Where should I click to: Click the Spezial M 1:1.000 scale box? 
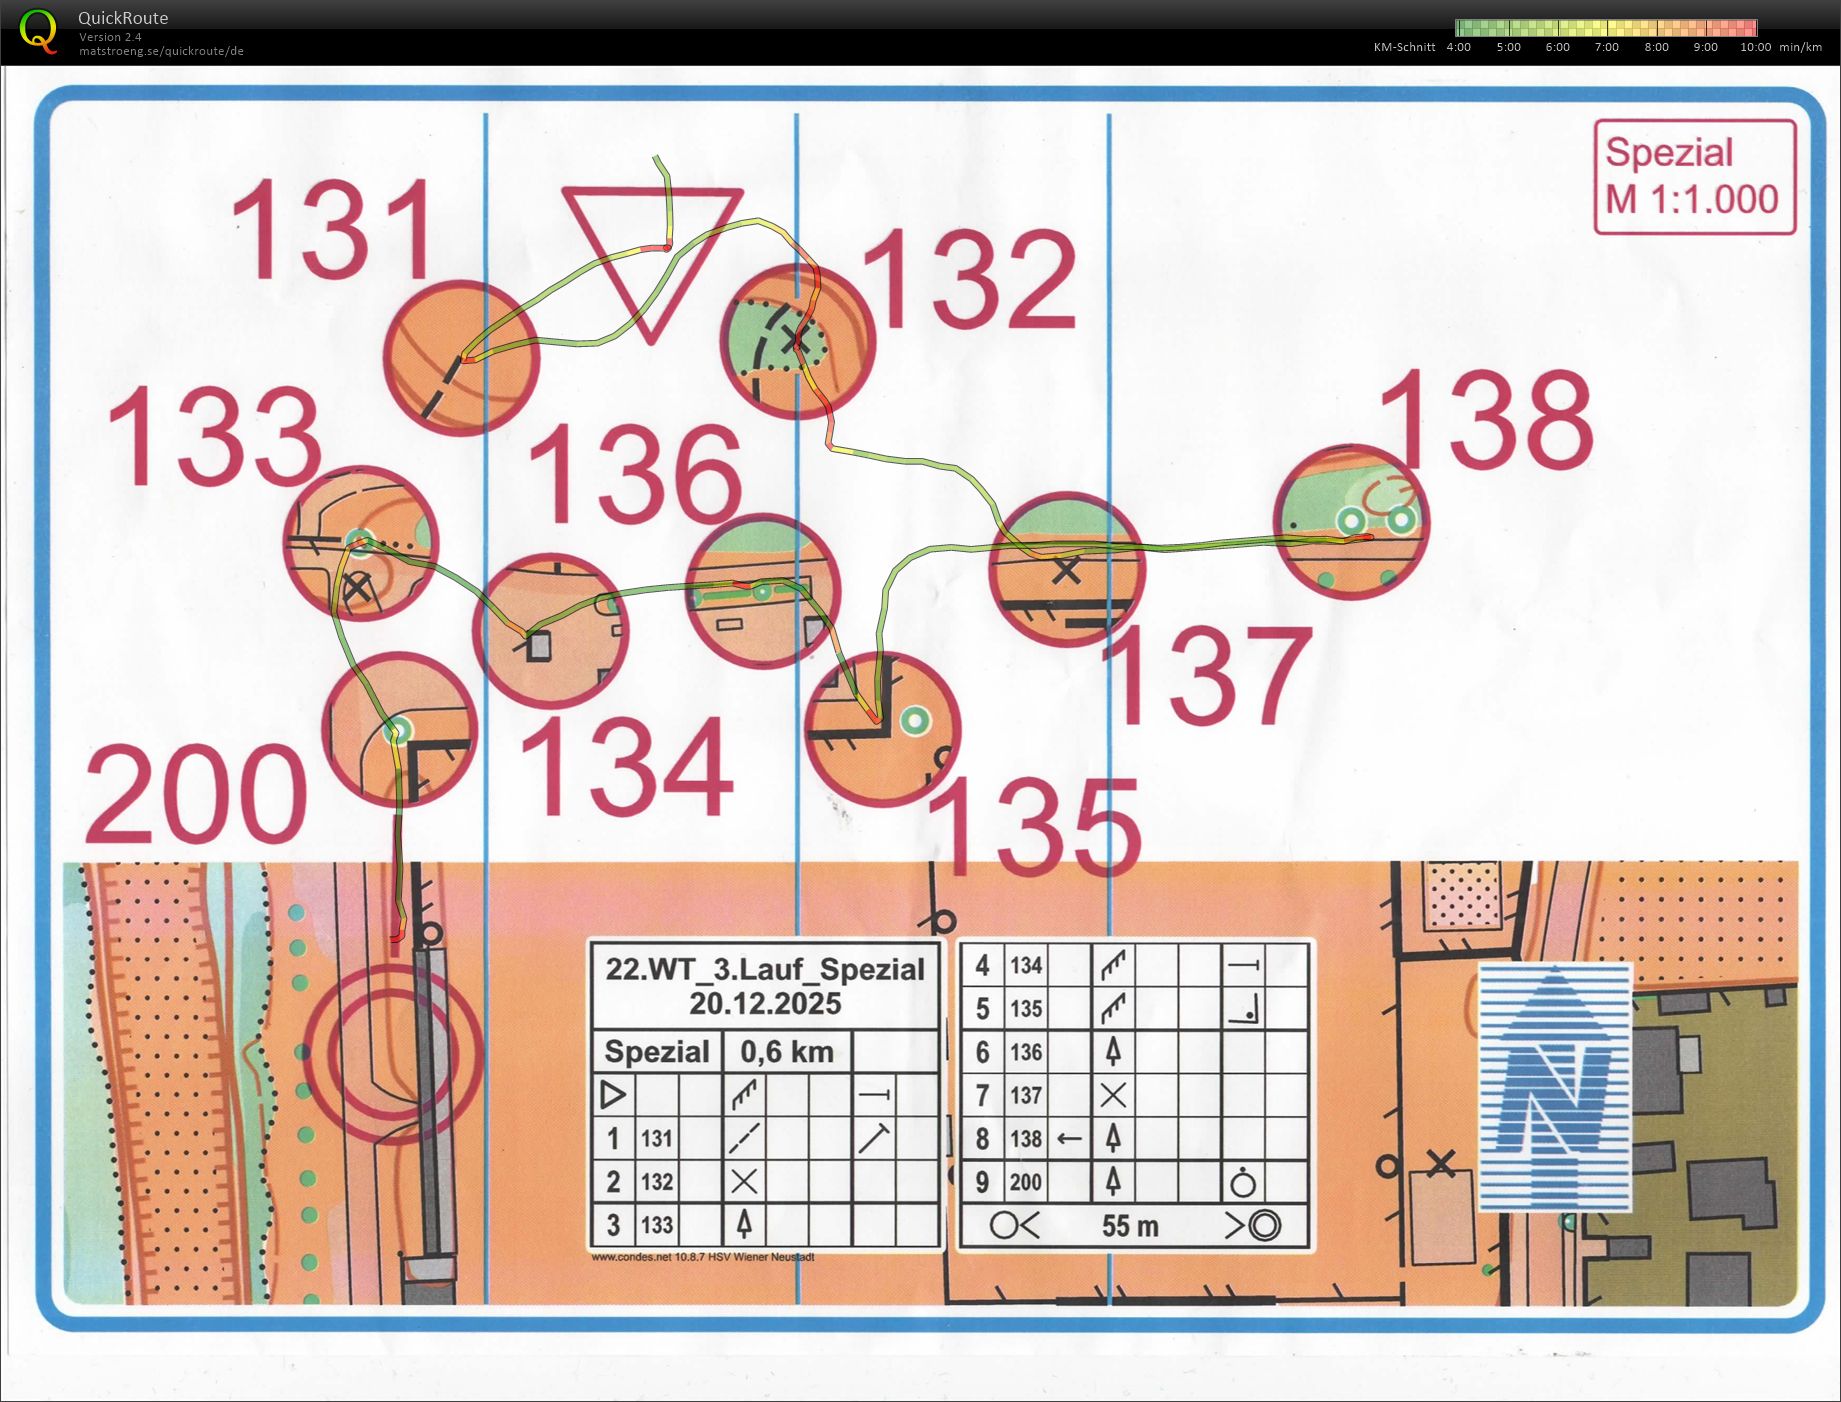(x=1695, y=177)
